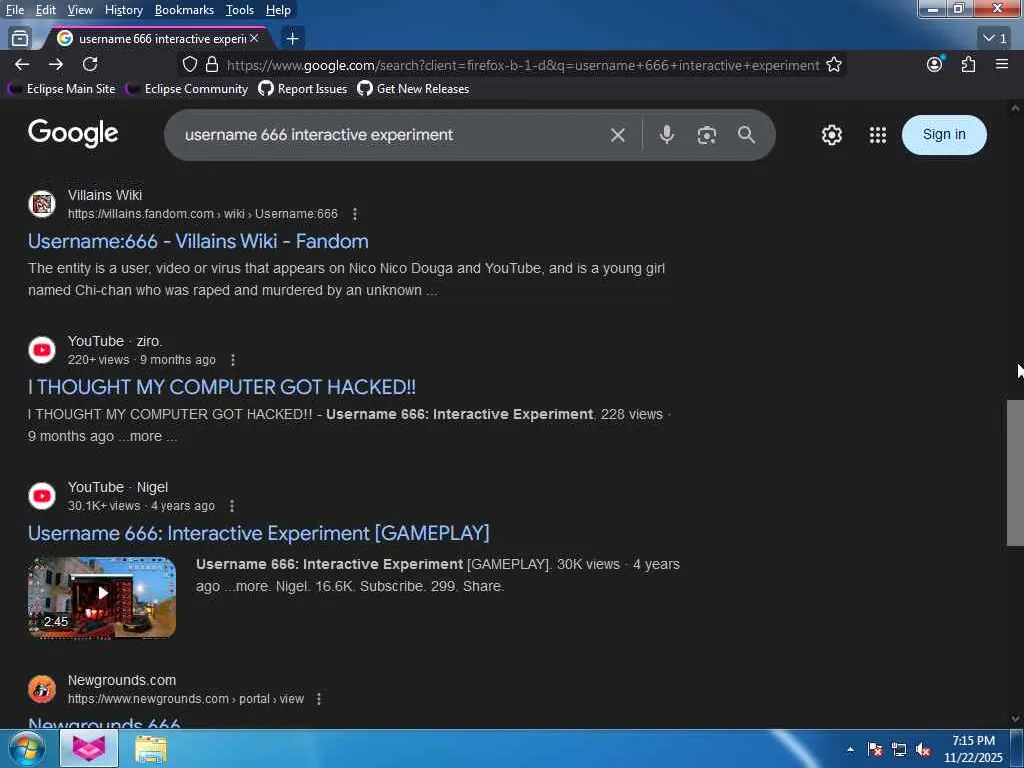Image resolution: width=1024 pixels, height=768 pixels.
Task: Click the muted volume tray icon
Action: click(x=923, y=750)
